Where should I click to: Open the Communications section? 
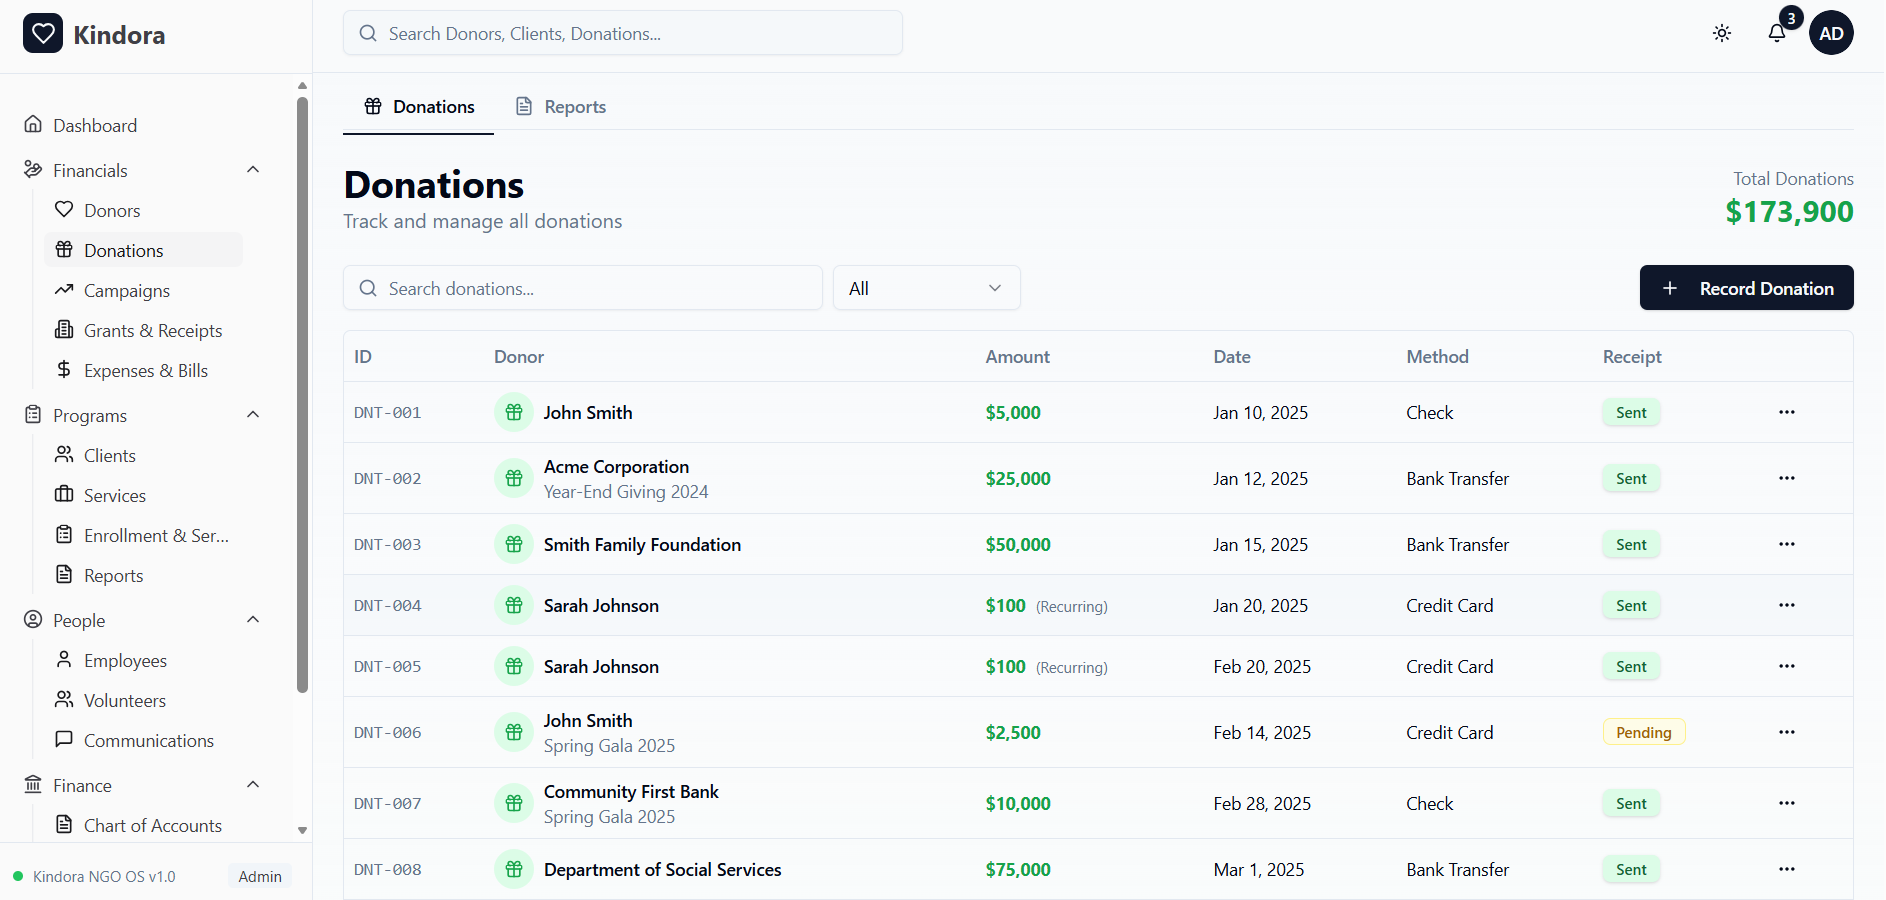(148, 740)
